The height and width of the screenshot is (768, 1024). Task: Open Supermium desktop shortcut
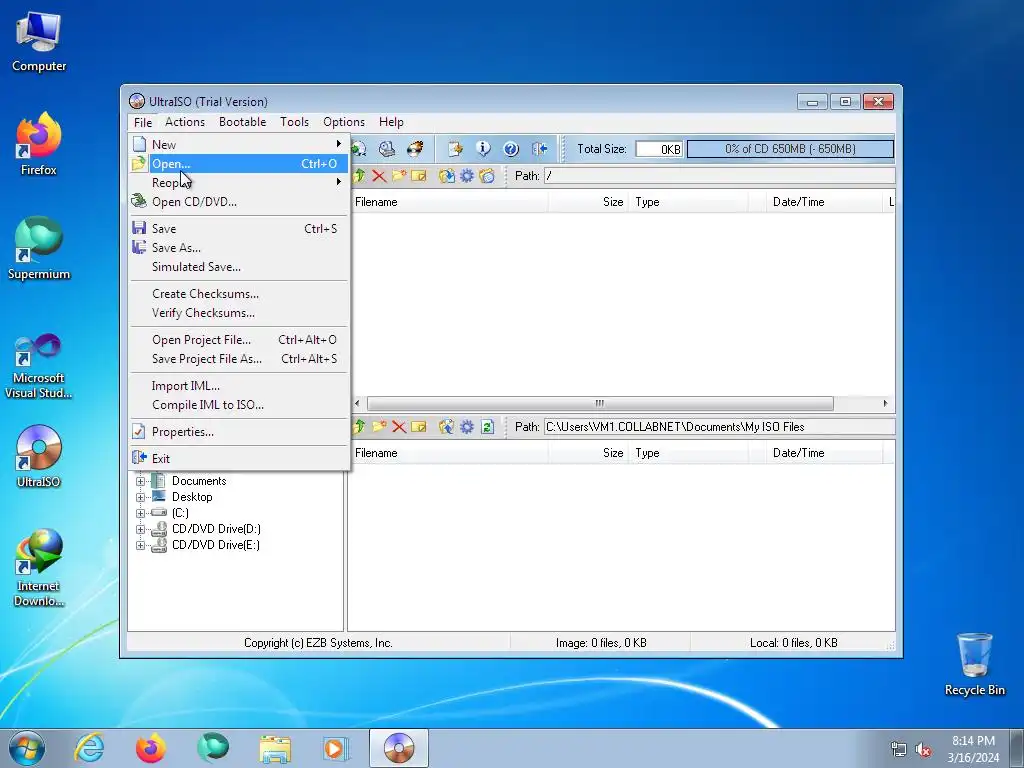pos(39,248)
